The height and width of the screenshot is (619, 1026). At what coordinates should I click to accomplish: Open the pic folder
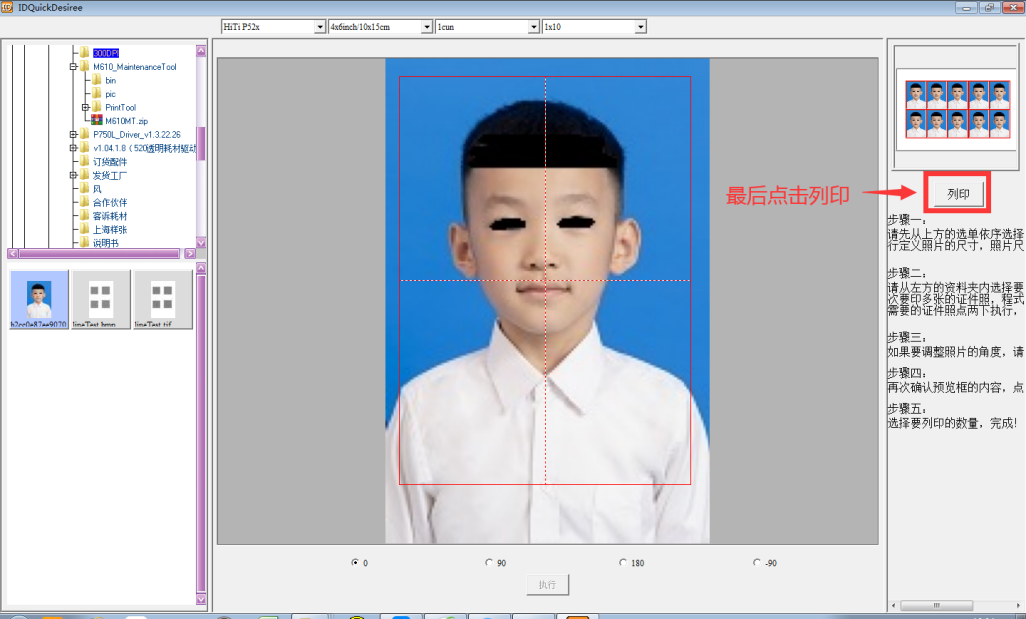coord(110,94)
